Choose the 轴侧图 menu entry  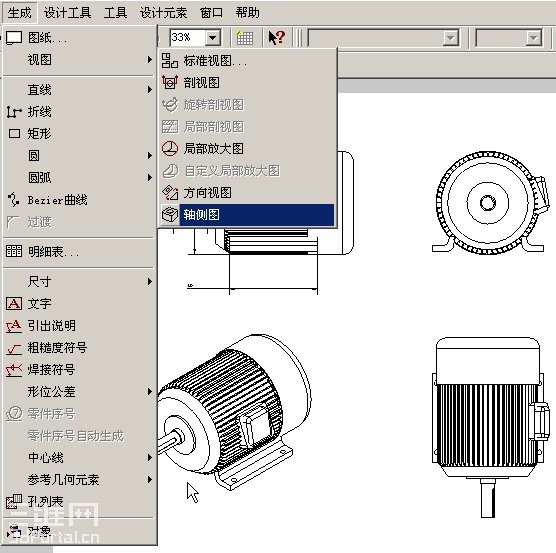[x=247, y=215]
